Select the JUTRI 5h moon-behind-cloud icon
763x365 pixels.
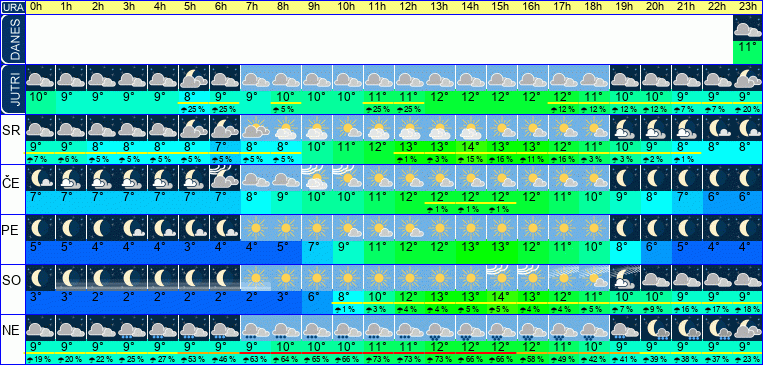194,78
